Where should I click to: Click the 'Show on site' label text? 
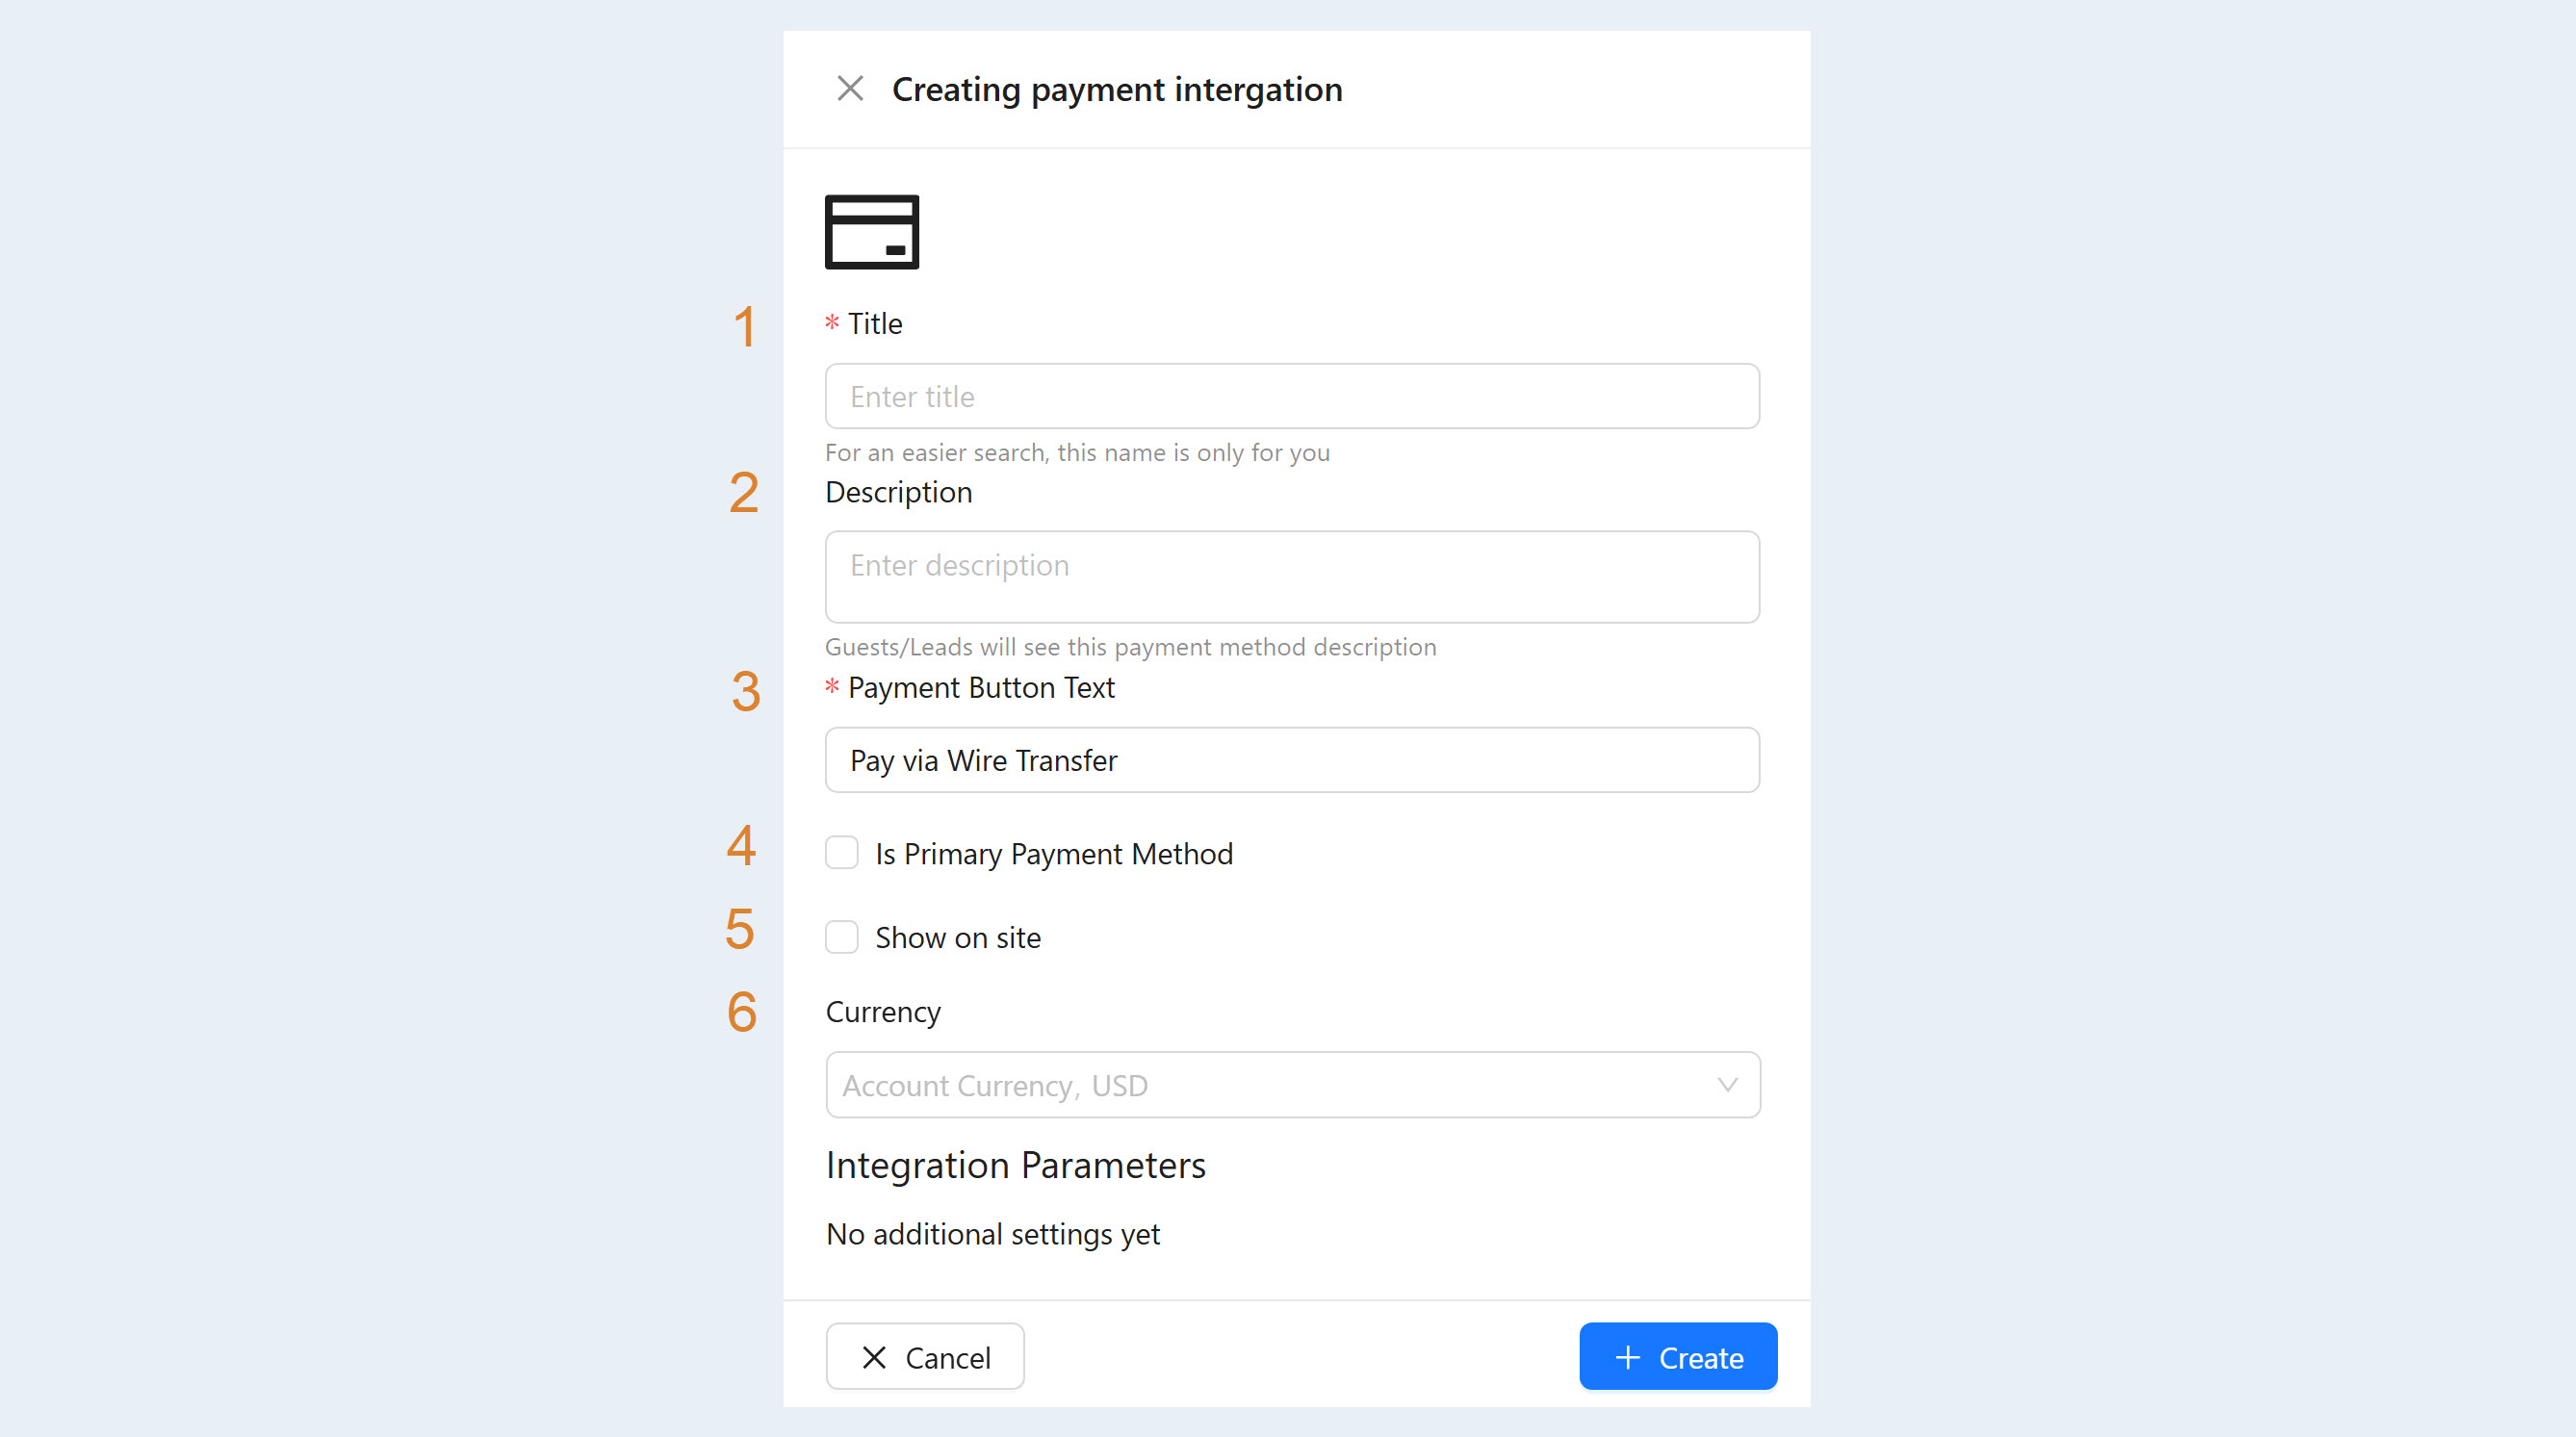(x=958, y=938)
